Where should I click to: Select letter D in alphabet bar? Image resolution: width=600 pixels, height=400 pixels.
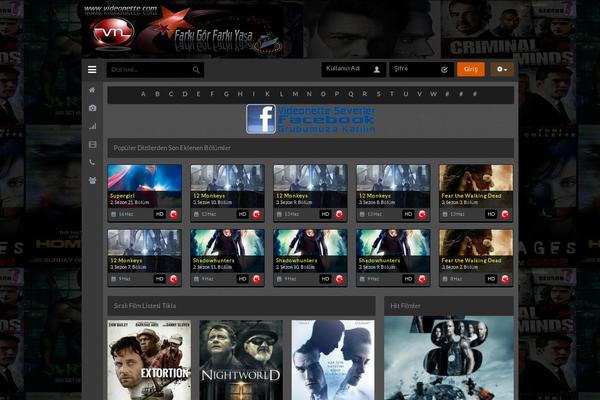point(185,94)
